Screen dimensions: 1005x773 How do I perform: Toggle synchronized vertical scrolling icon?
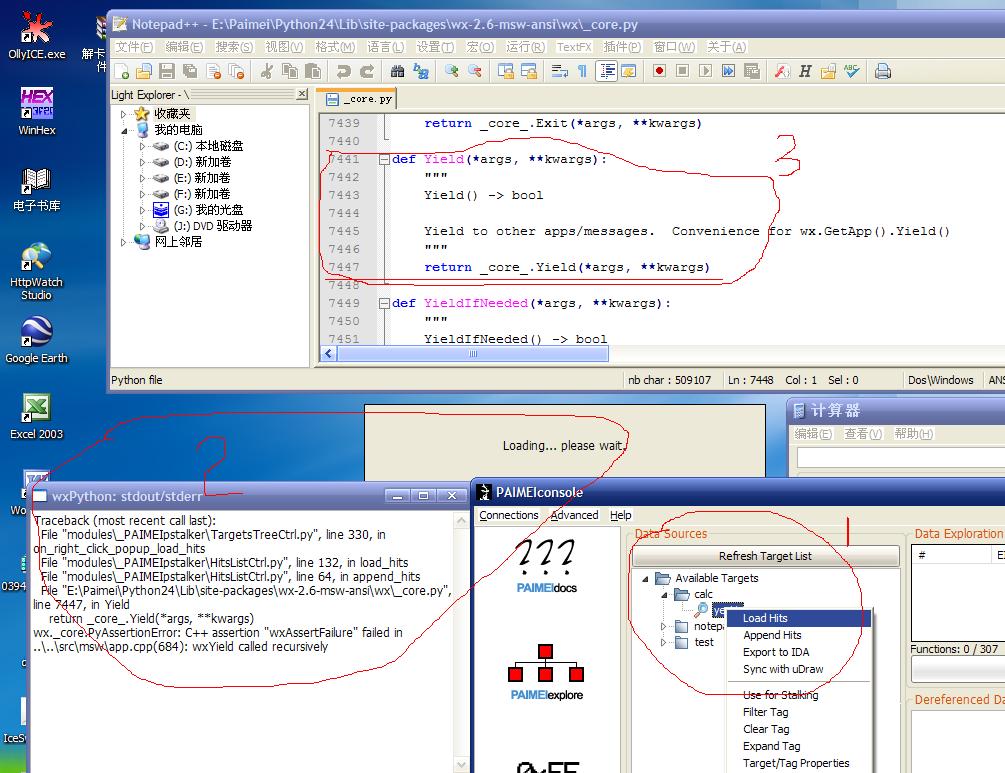[x=505, y=71]
